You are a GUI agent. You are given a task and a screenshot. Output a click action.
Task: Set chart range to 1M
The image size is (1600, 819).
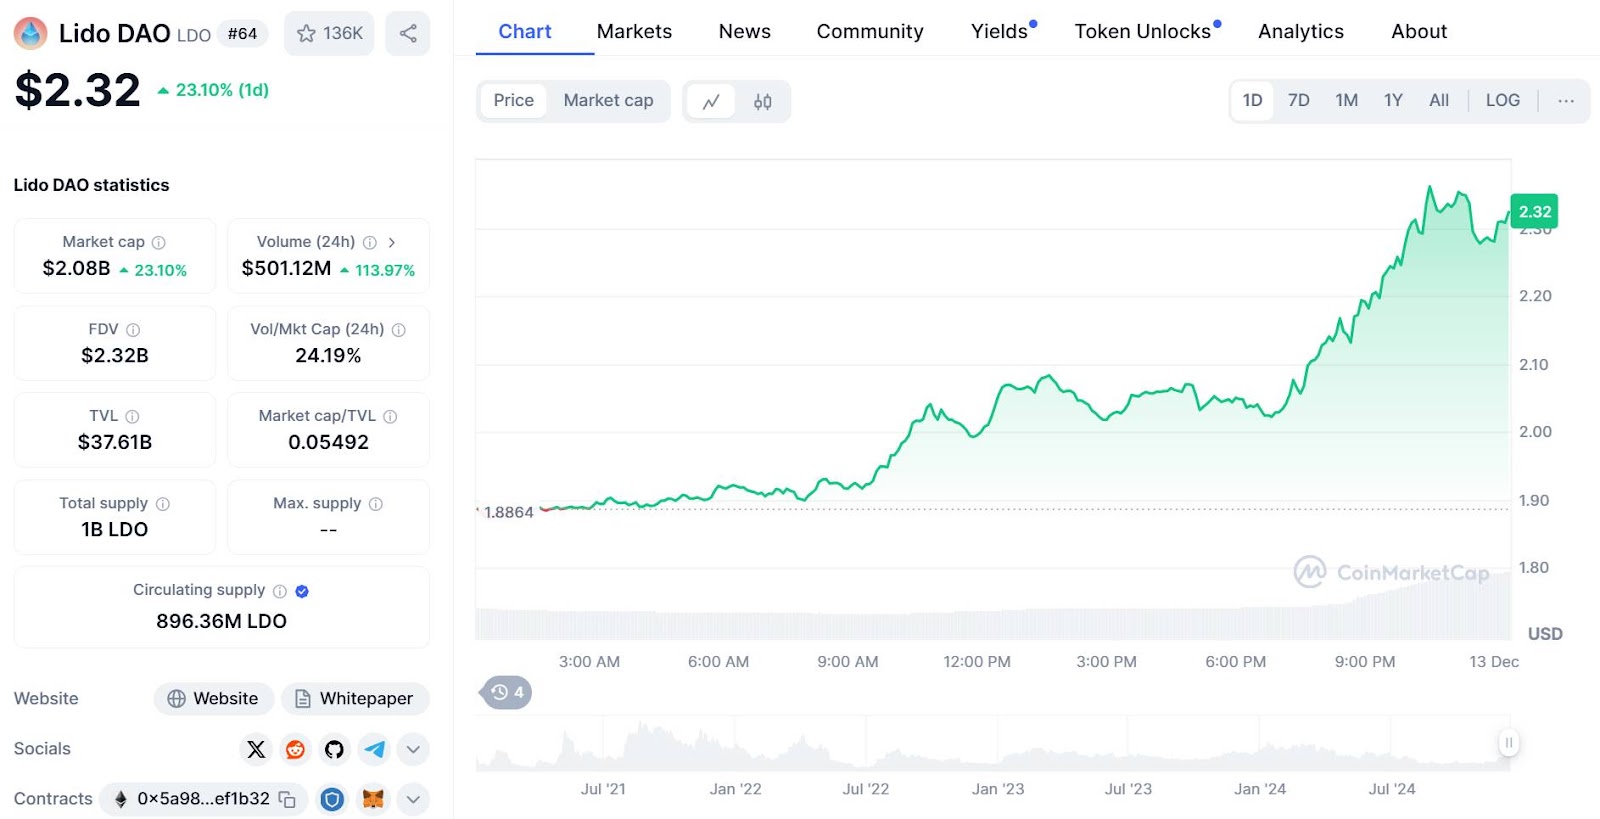(x=1346, y=100)
